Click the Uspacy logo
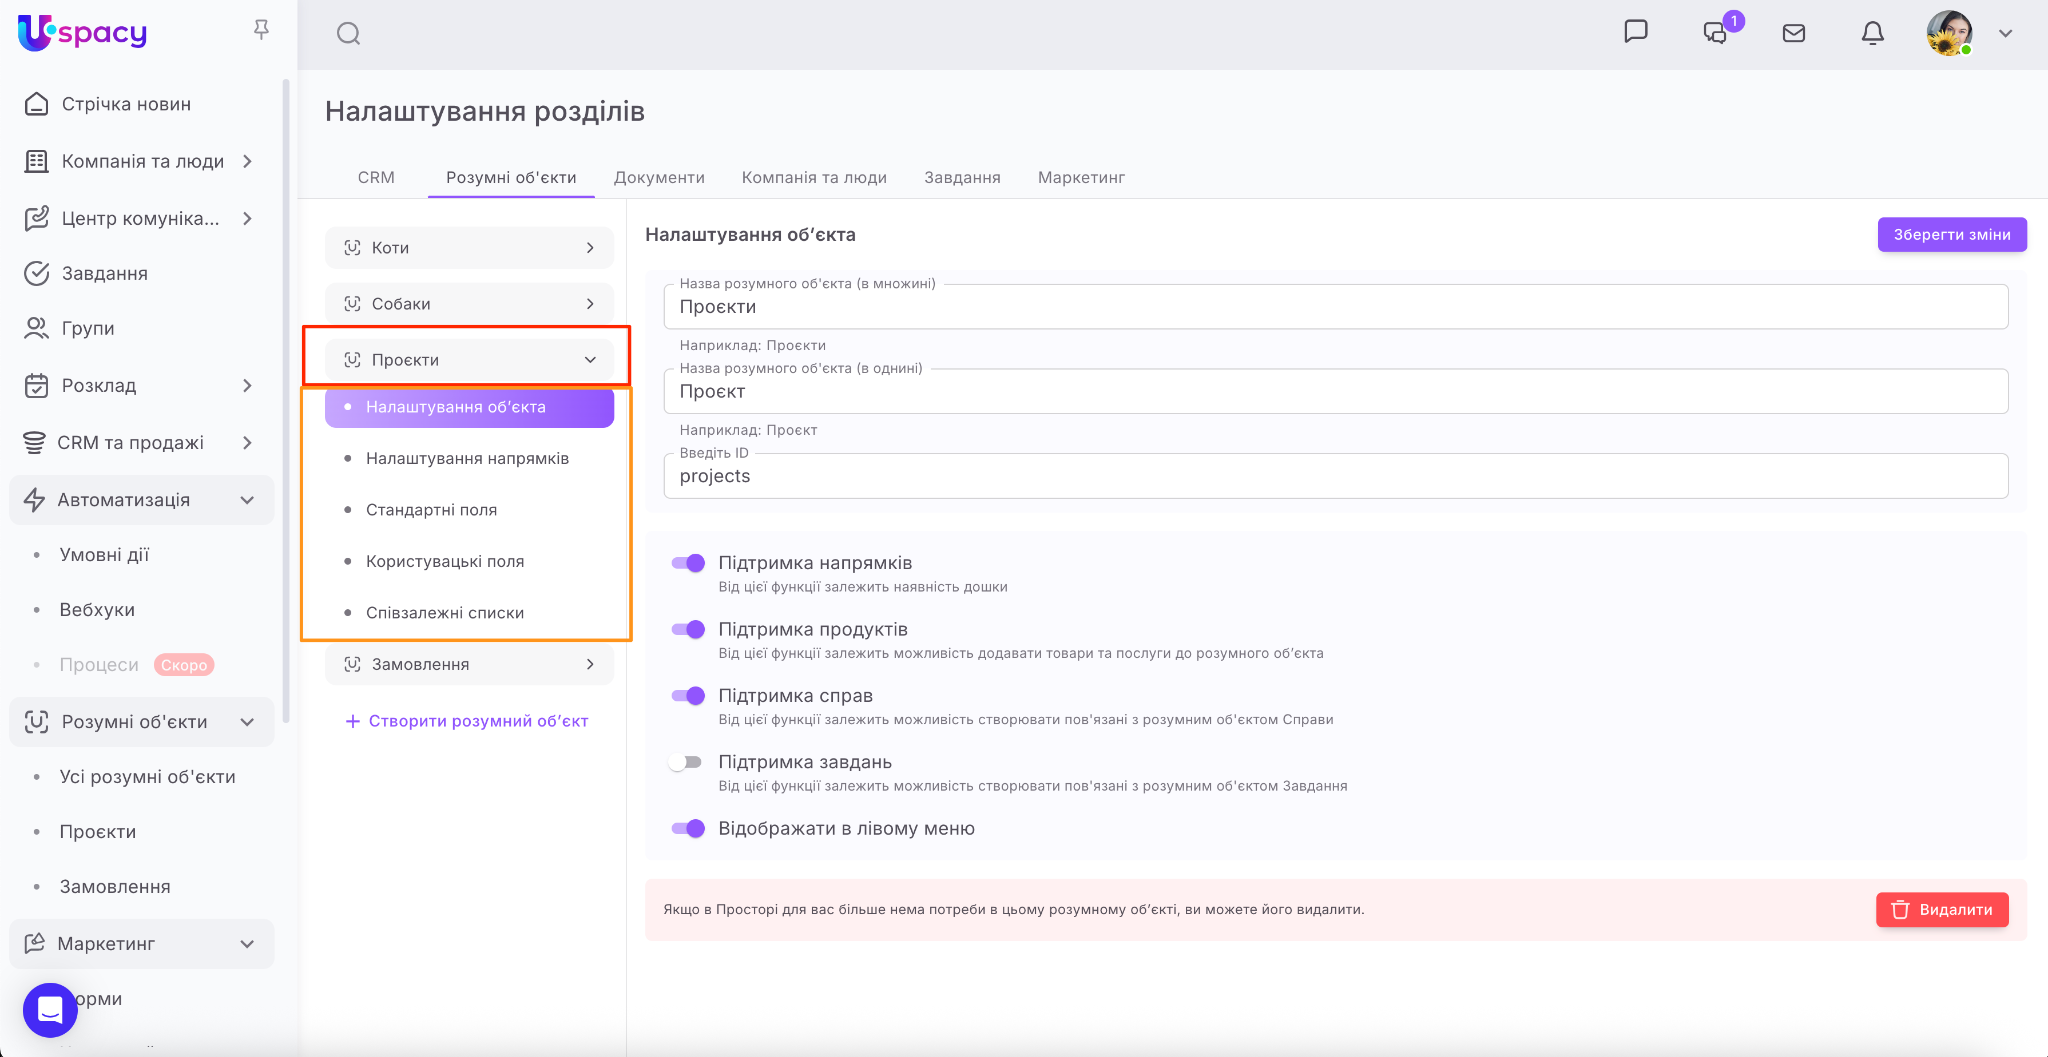 click(x=83, y=33)
